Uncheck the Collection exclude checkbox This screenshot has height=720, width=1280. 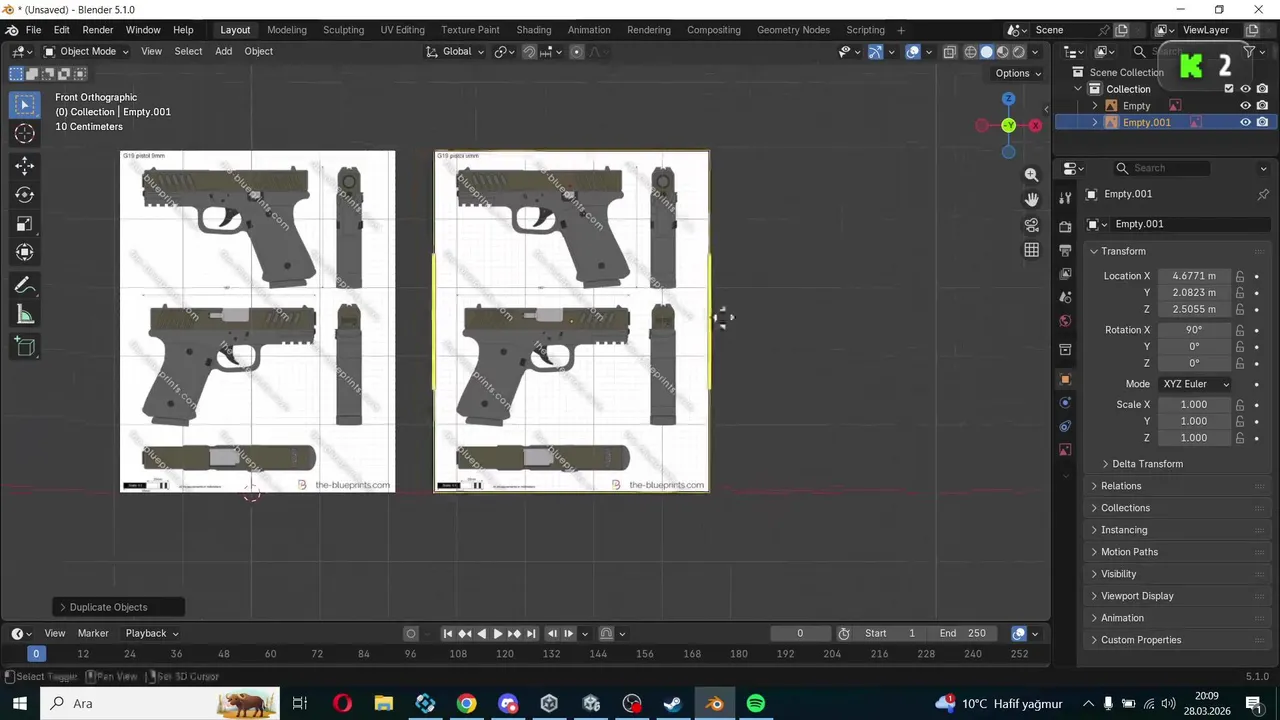1229,89
